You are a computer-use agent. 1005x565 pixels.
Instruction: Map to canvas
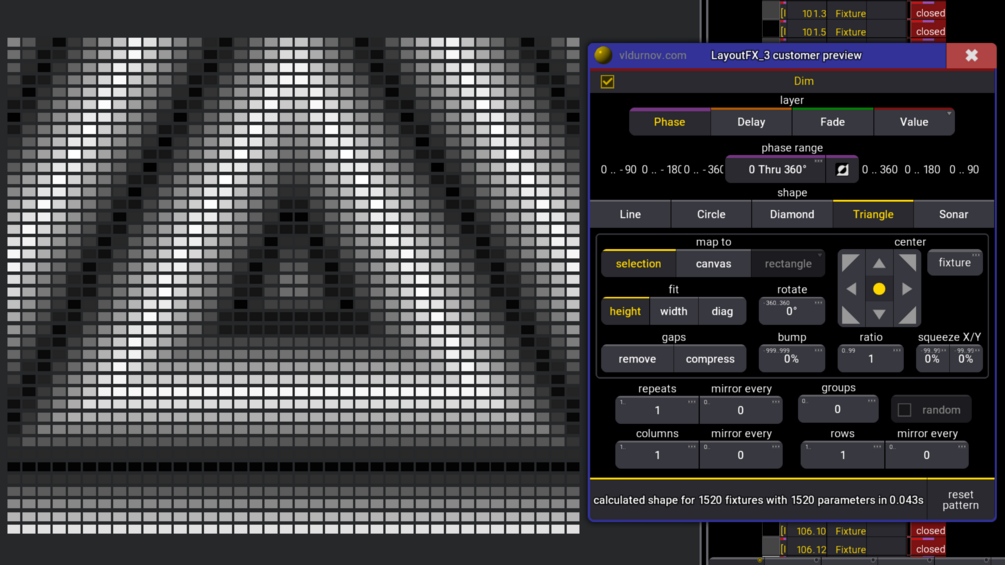(713, 263)
